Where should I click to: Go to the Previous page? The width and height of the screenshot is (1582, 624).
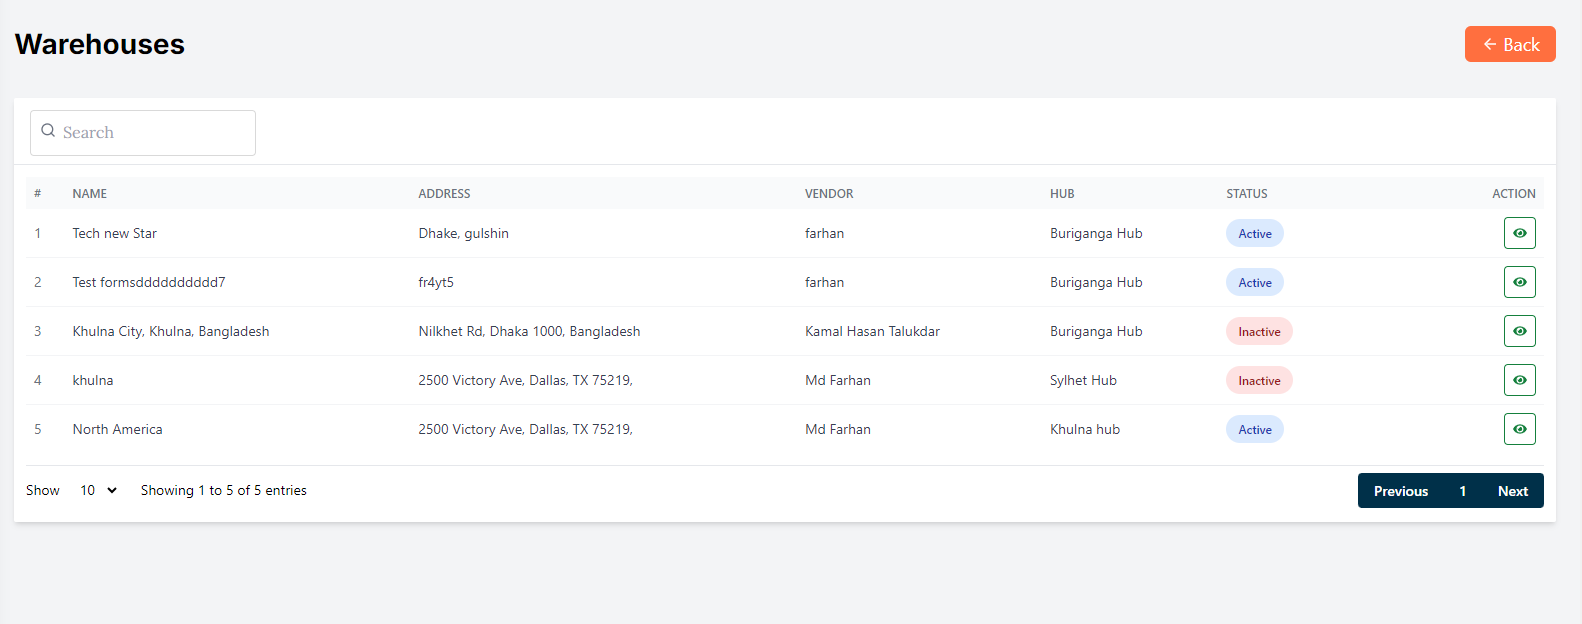(1400, 491)
